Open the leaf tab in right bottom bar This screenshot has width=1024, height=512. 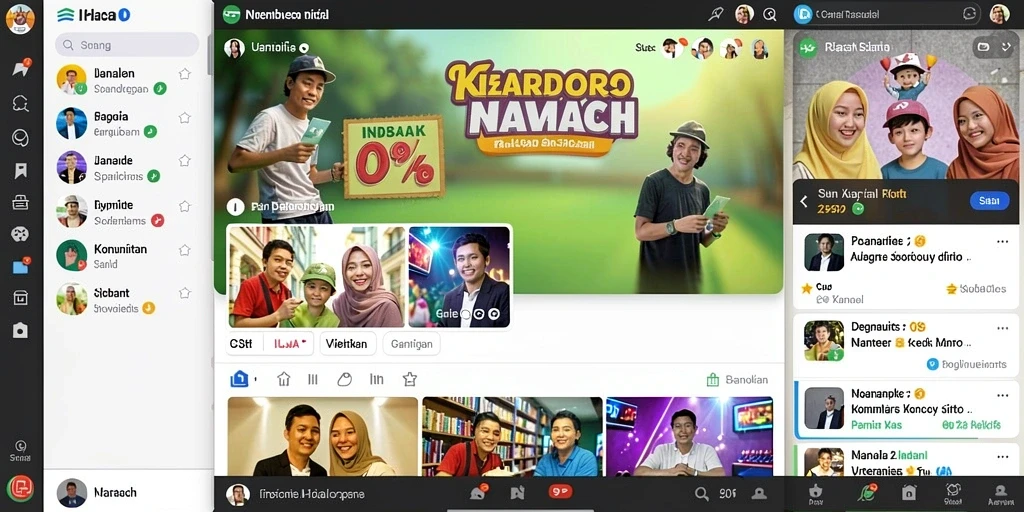(x=866, y=494)
